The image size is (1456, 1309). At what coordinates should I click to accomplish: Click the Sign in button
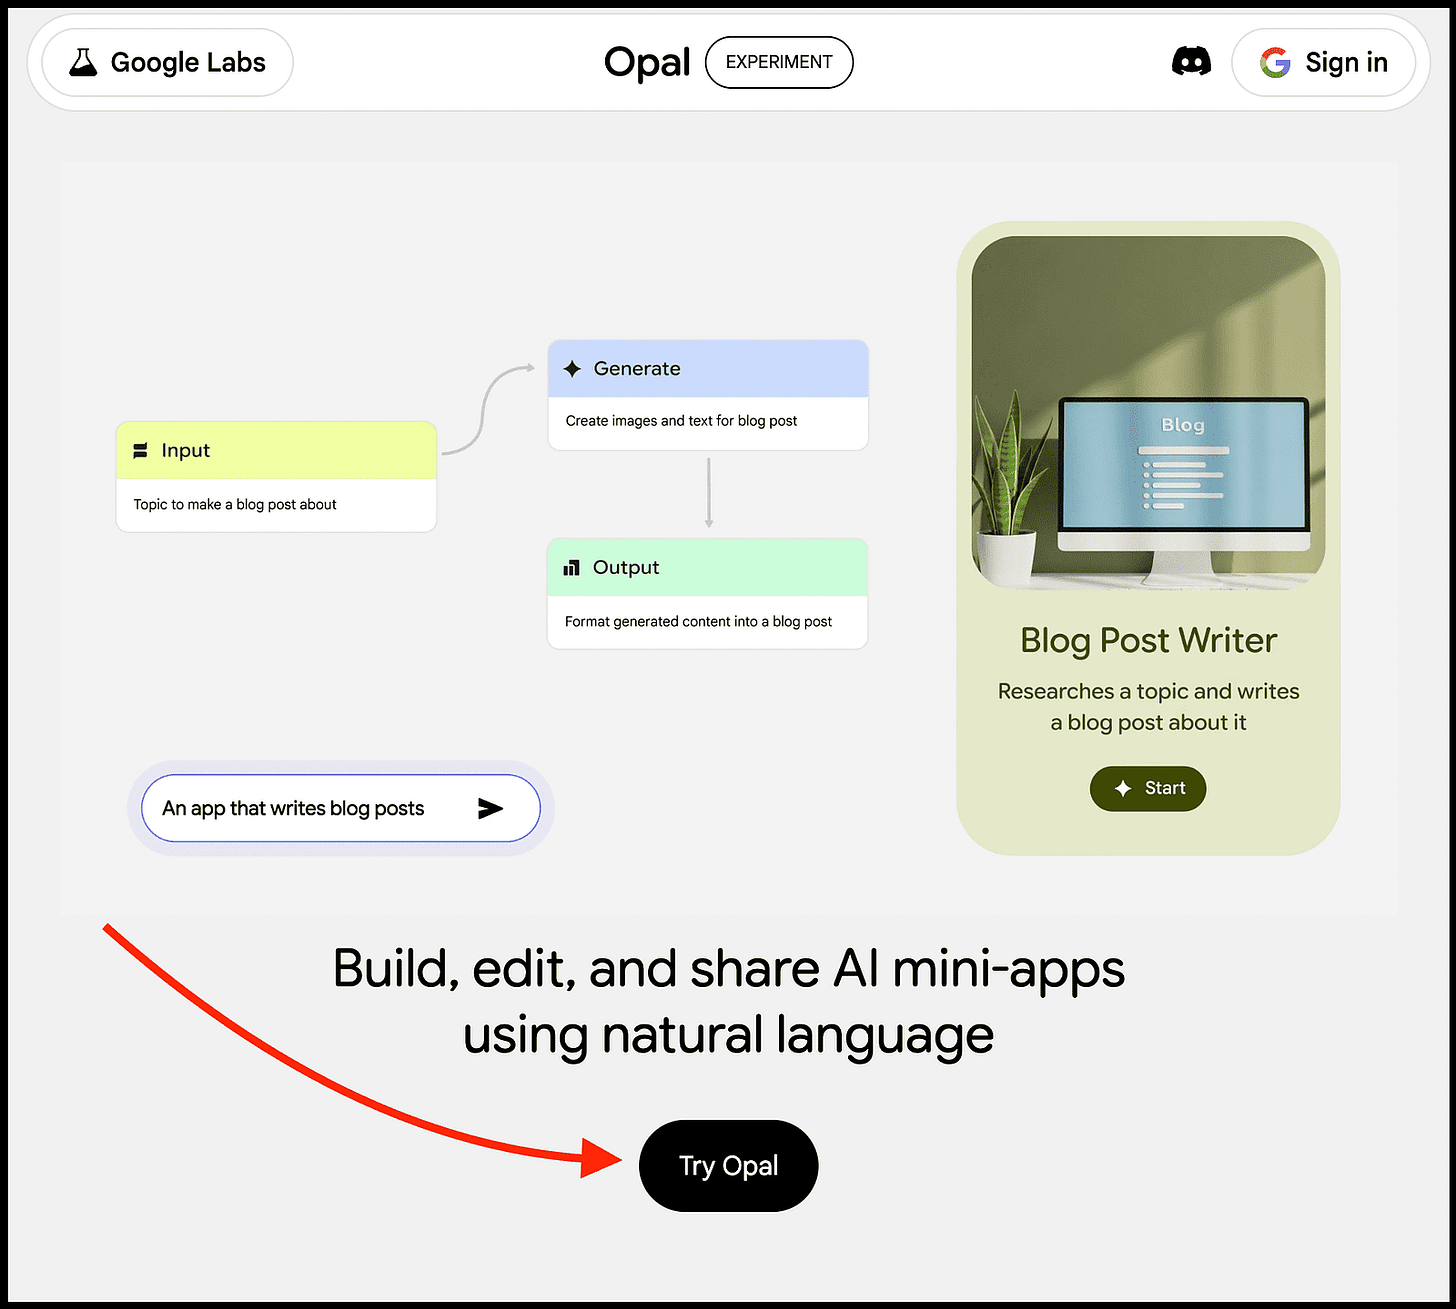[x=1324, y=62]
